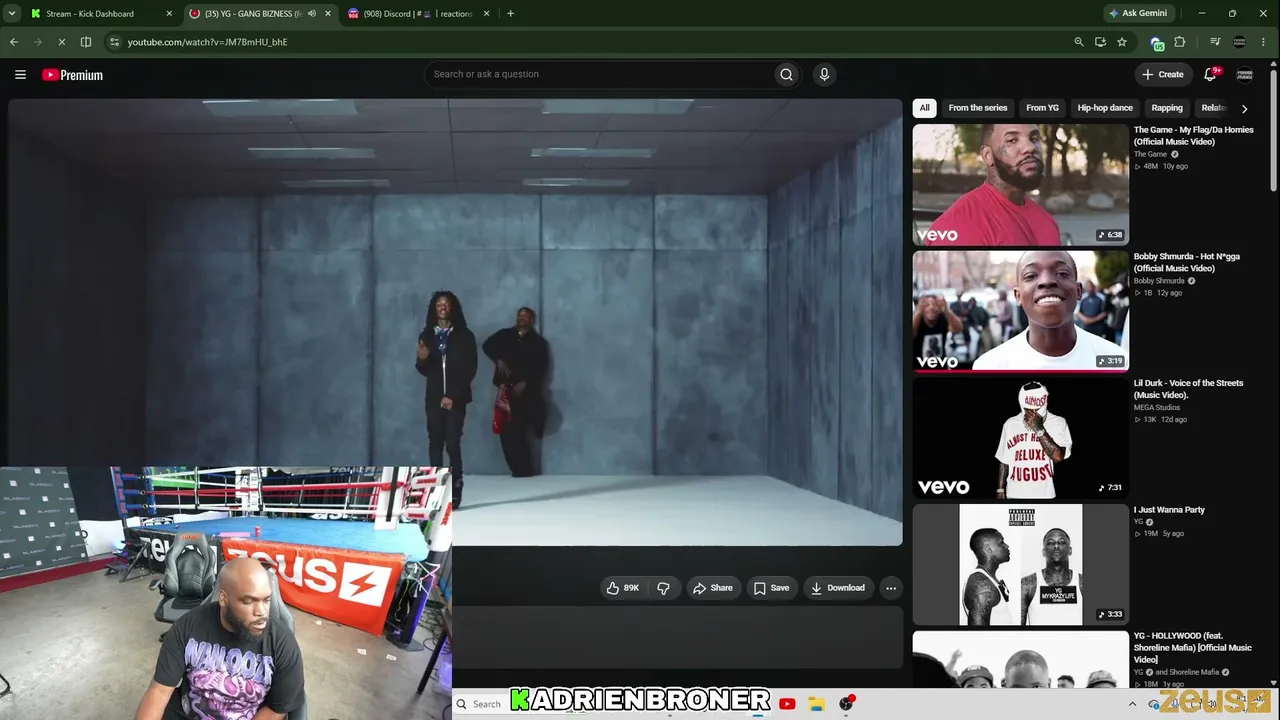Viewport: 1280px width, 720px height.
Task: Click the YouTube search magnifier button
Action: click(x=786, y=74)
